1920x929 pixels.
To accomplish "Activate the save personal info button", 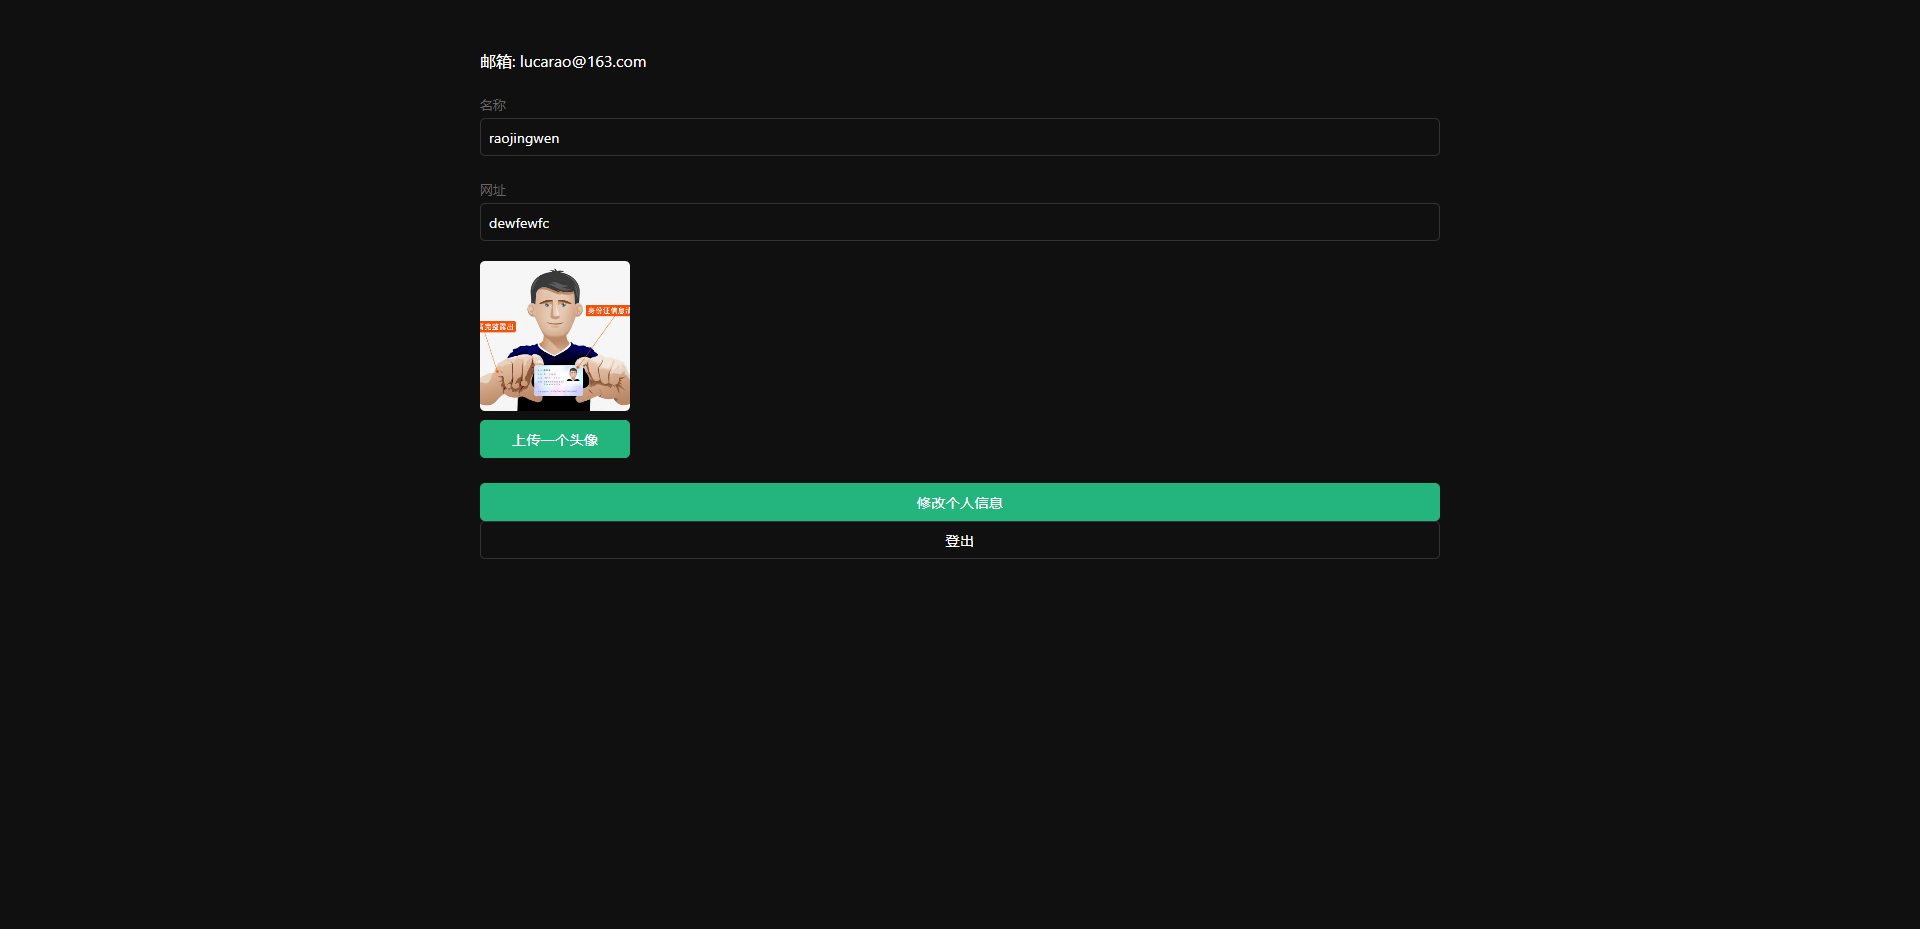I will coord(959,502).
